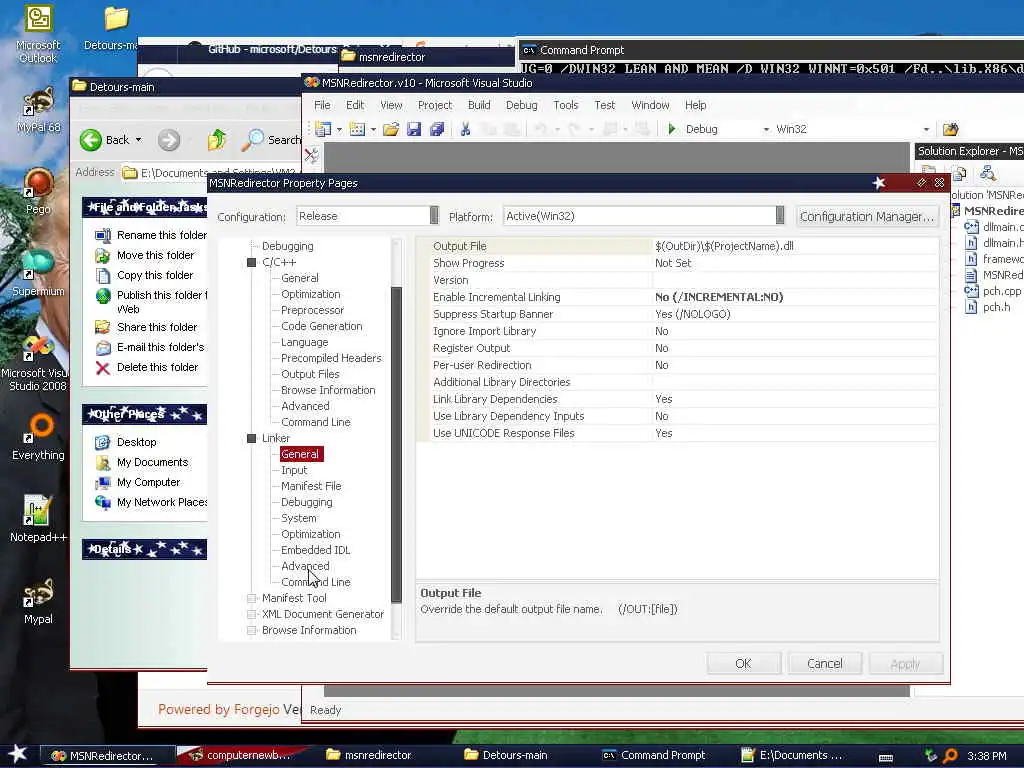This screenshot has height=768, width=1024.
Task: Switch to Command Prompt taskbar button
Action: [653, 755]
